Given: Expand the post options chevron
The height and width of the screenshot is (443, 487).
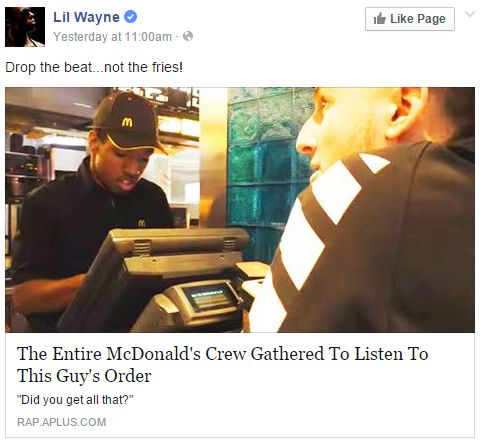Looking at the screenshot, I should point(470,14).
